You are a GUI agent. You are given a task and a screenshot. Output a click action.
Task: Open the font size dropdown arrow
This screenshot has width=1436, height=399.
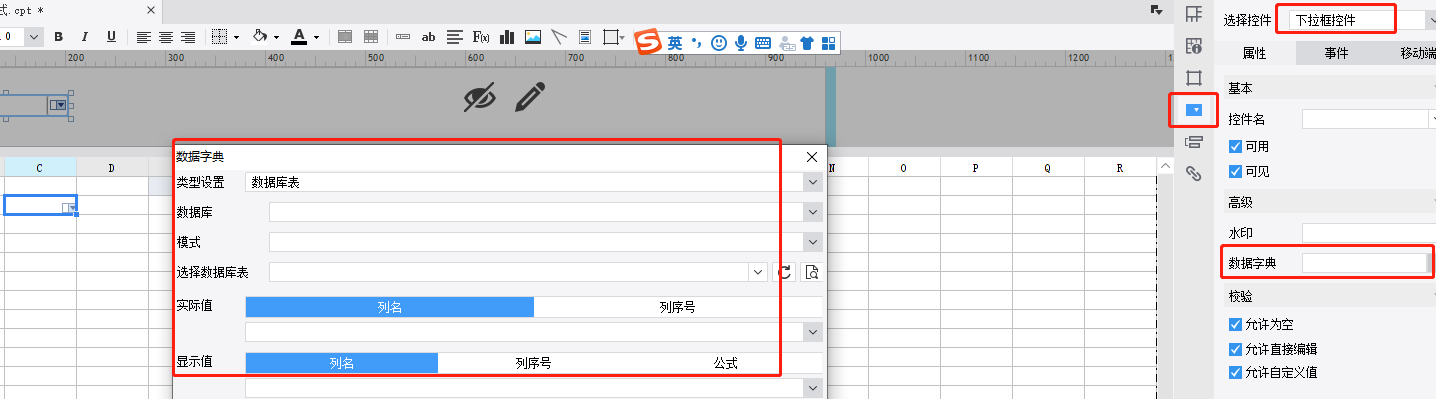click(33, 37)
